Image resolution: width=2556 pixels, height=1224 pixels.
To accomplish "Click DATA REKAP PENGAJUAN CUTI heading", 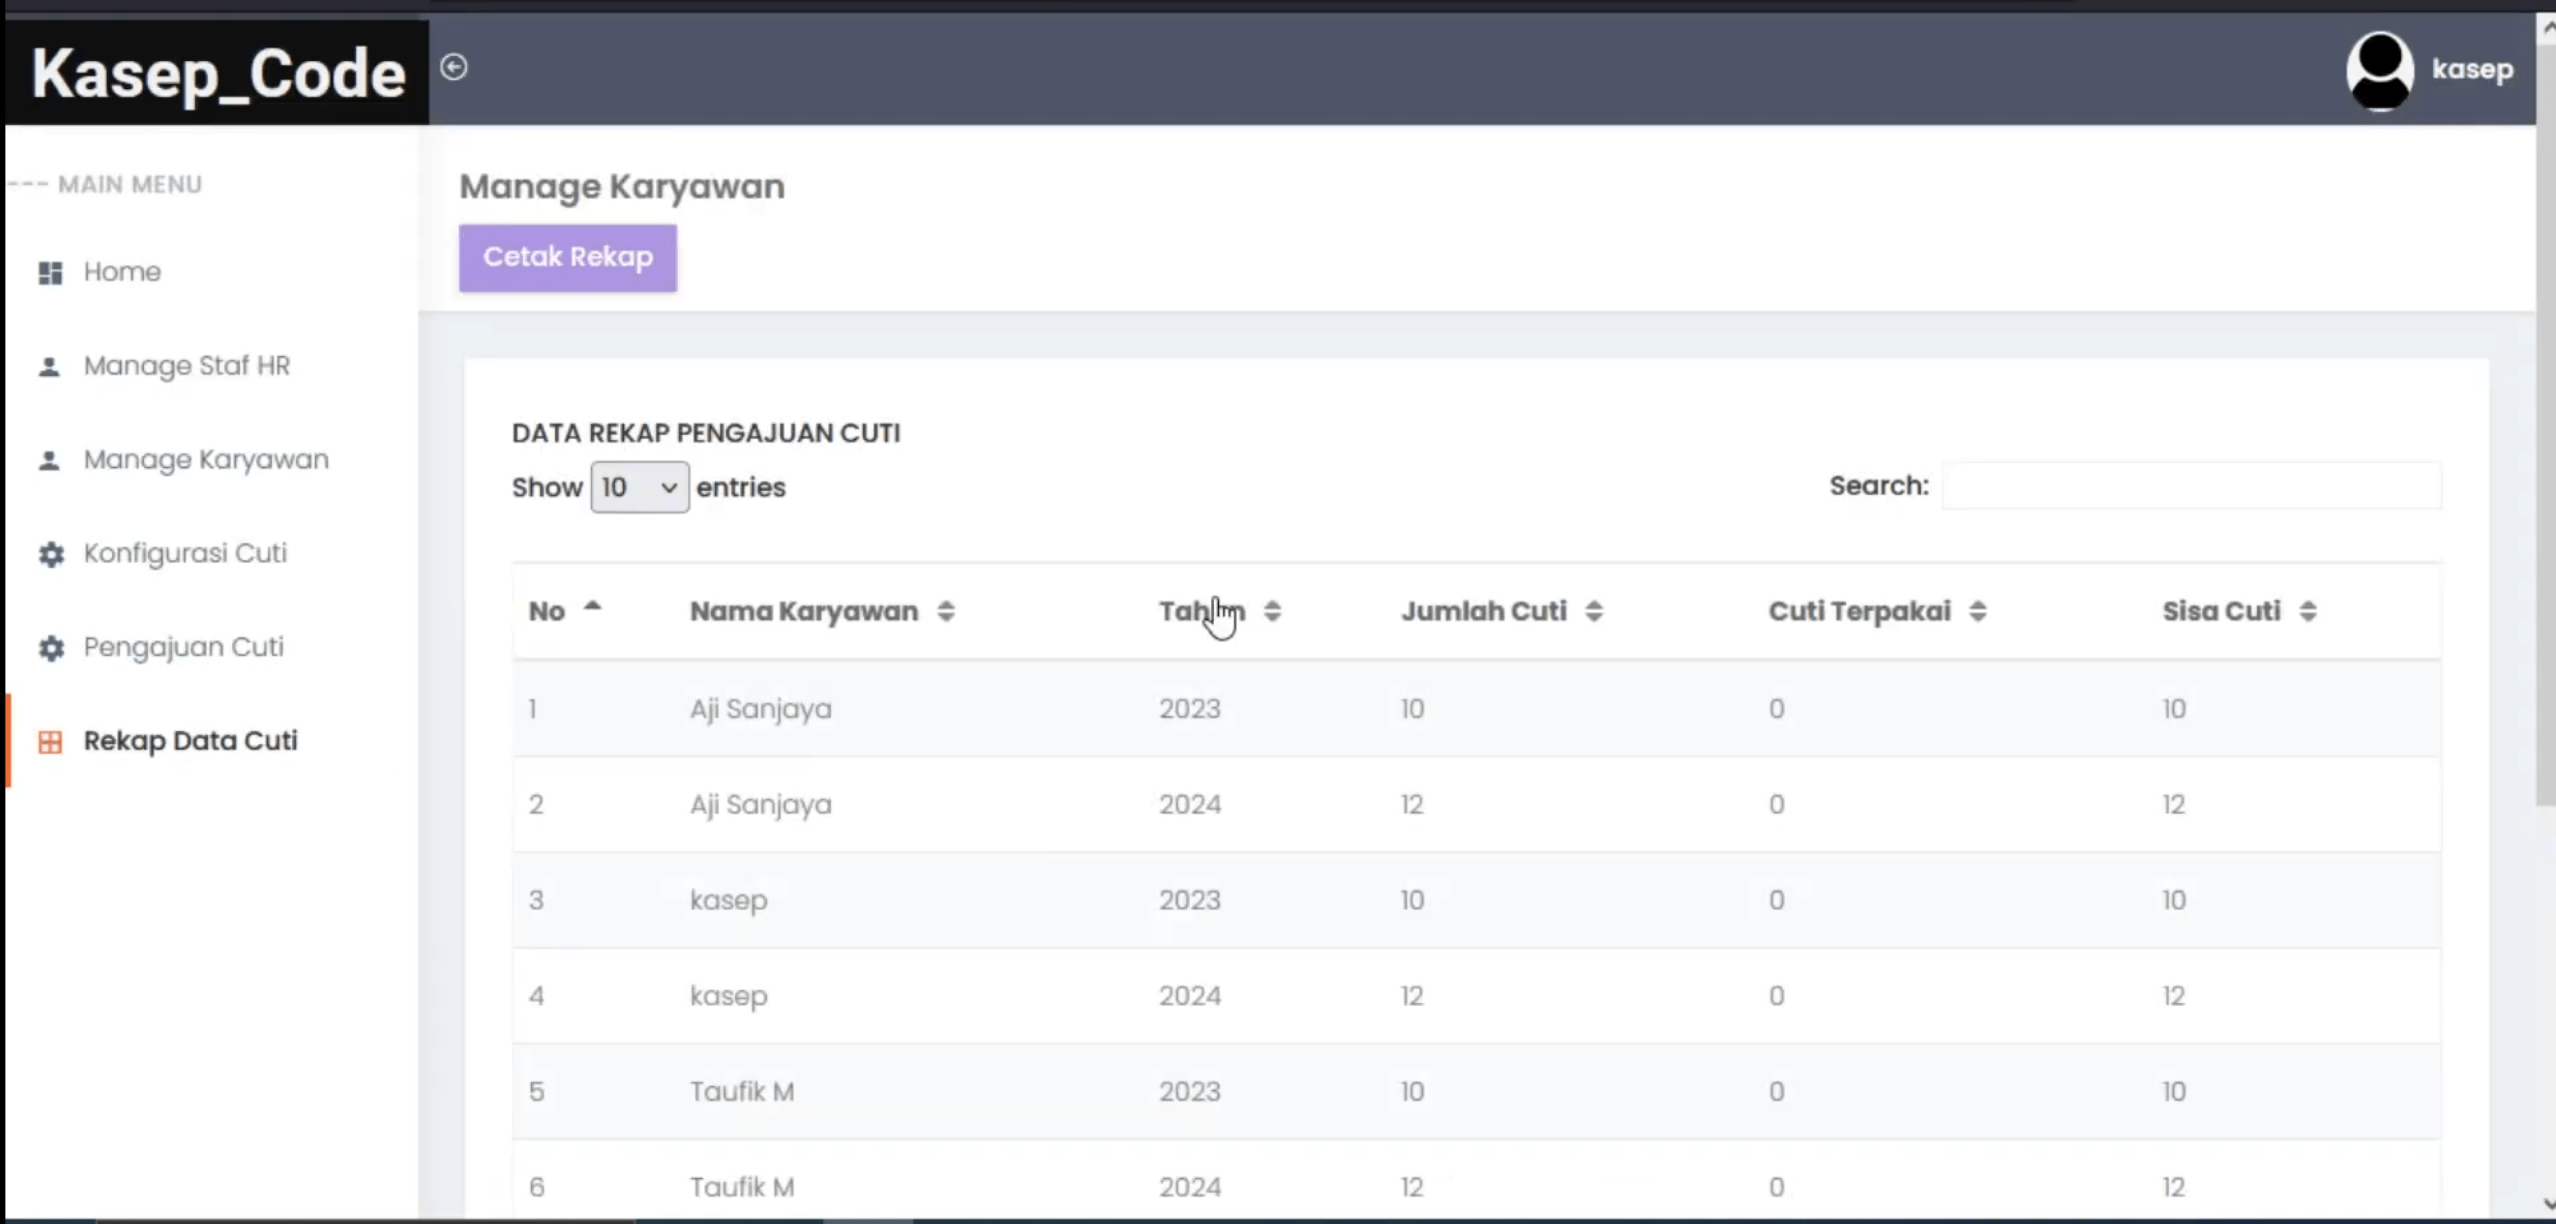I will coord(706,433).
